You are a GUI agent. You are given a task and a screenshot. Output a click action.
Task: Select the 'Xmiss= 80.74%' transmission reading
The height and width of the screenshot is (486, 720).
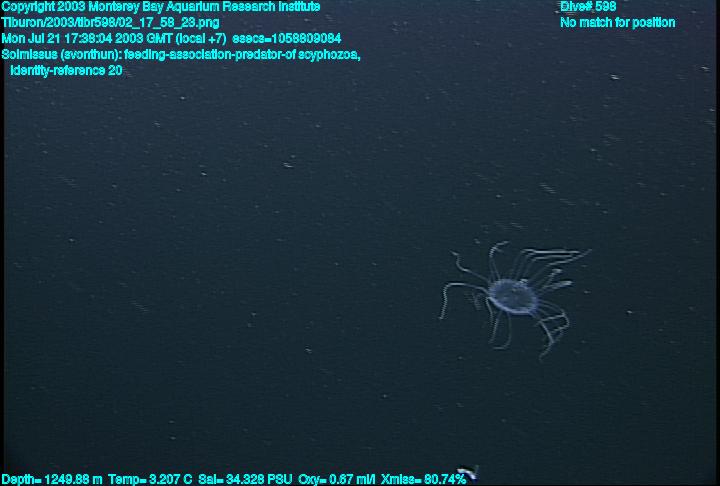pyautogui.click(x=423, y=480)
